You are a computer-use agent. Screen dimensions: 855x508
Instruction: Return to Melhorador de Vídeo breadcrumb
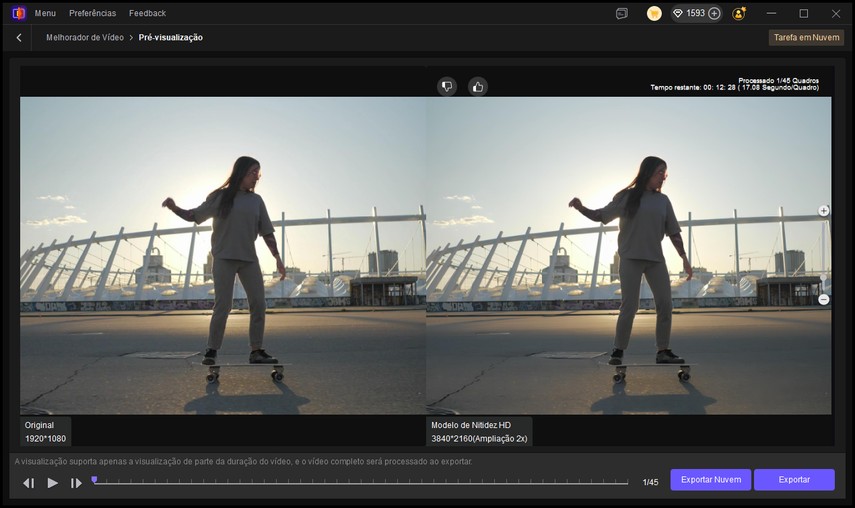tap(85, 38)
